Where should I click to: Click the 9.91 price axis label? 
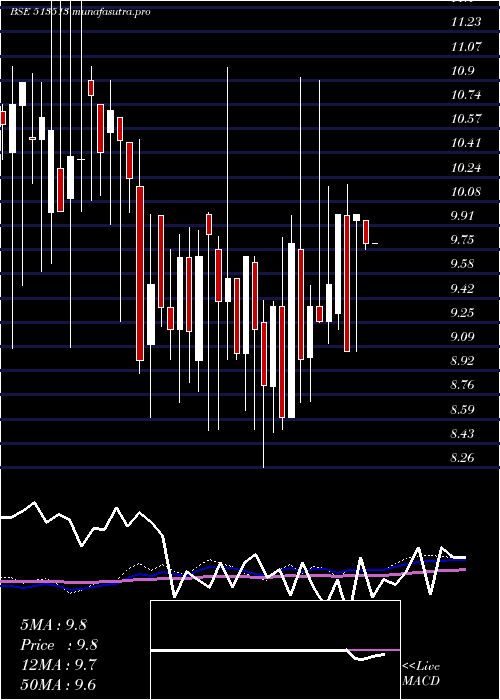tap(462, 216)
